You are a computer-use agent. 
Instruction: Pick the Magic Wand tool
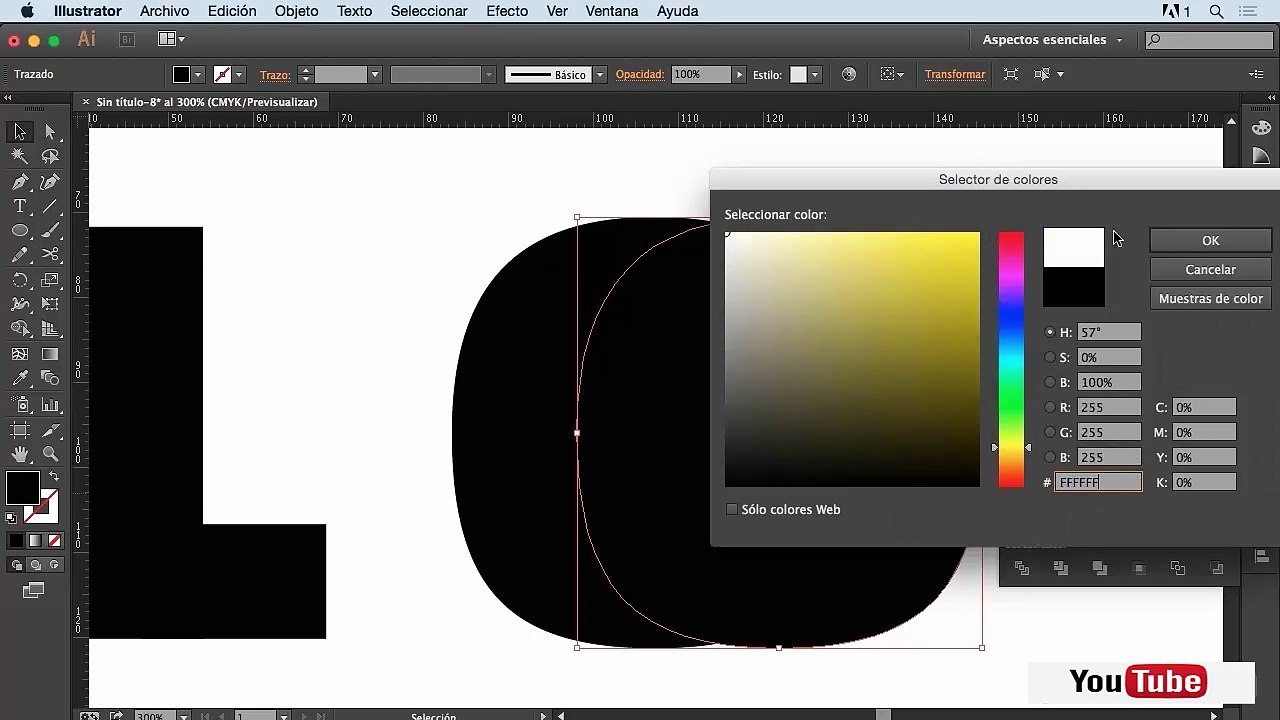click(x=20, y=157)
